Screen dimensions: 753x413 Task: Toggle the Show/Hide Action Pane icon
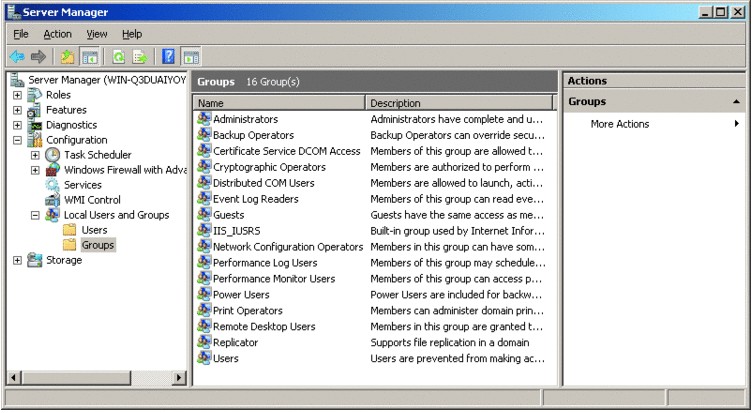point(191,57)
